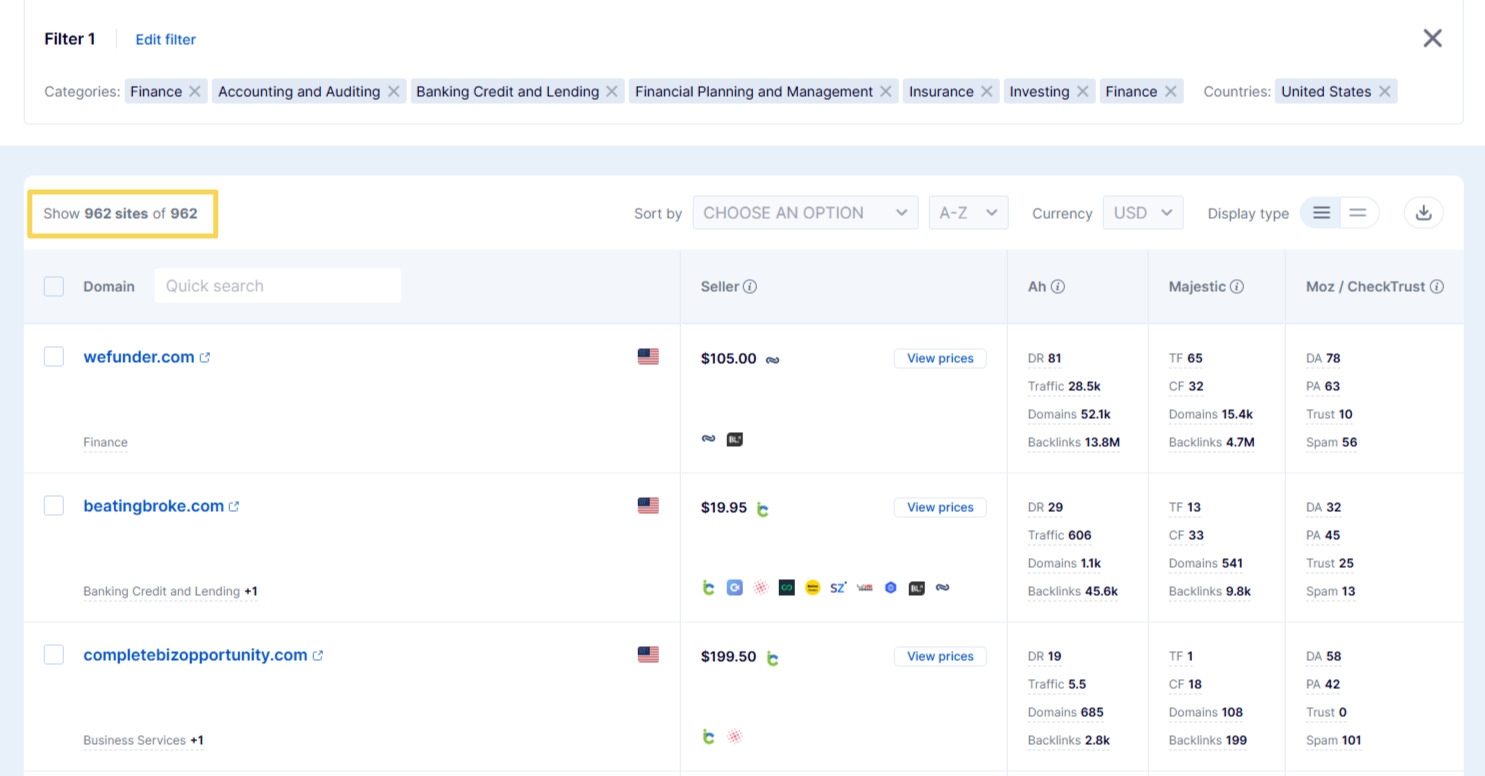
Task: Open the Sort by CHOOSE AN OPTION dropdown
Action: click(805, 213)
